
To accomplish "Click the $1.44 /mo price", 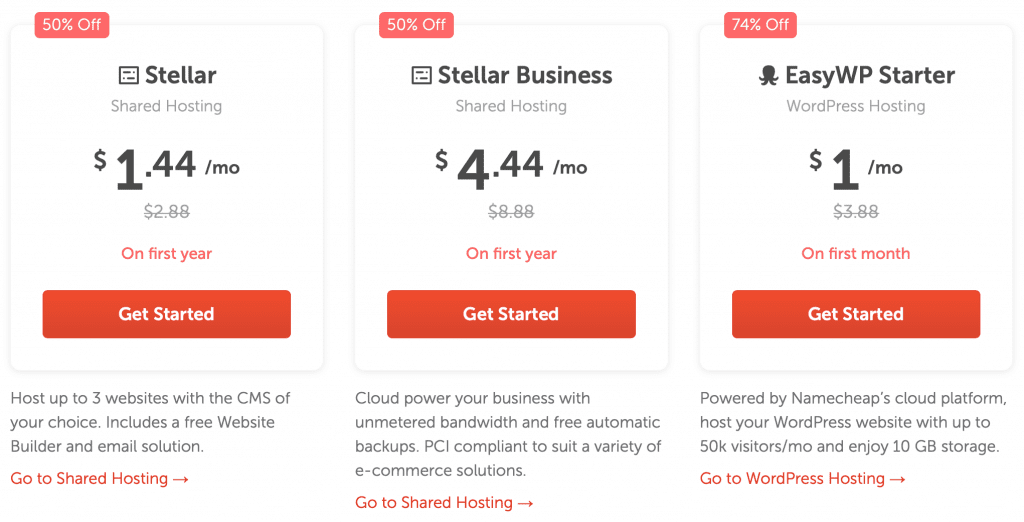I will [x=167, y=168].
